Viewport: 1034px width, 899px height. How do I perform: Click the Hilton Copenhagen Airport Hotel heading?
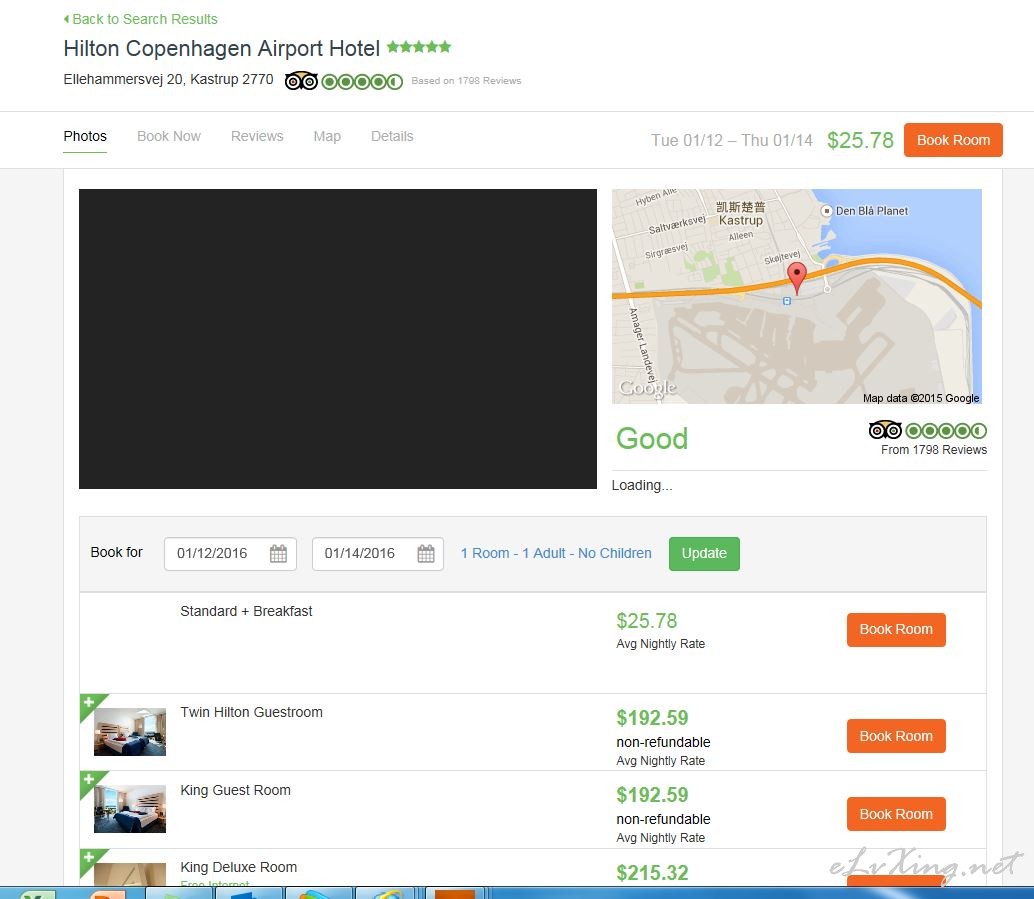tap(222, 48)
